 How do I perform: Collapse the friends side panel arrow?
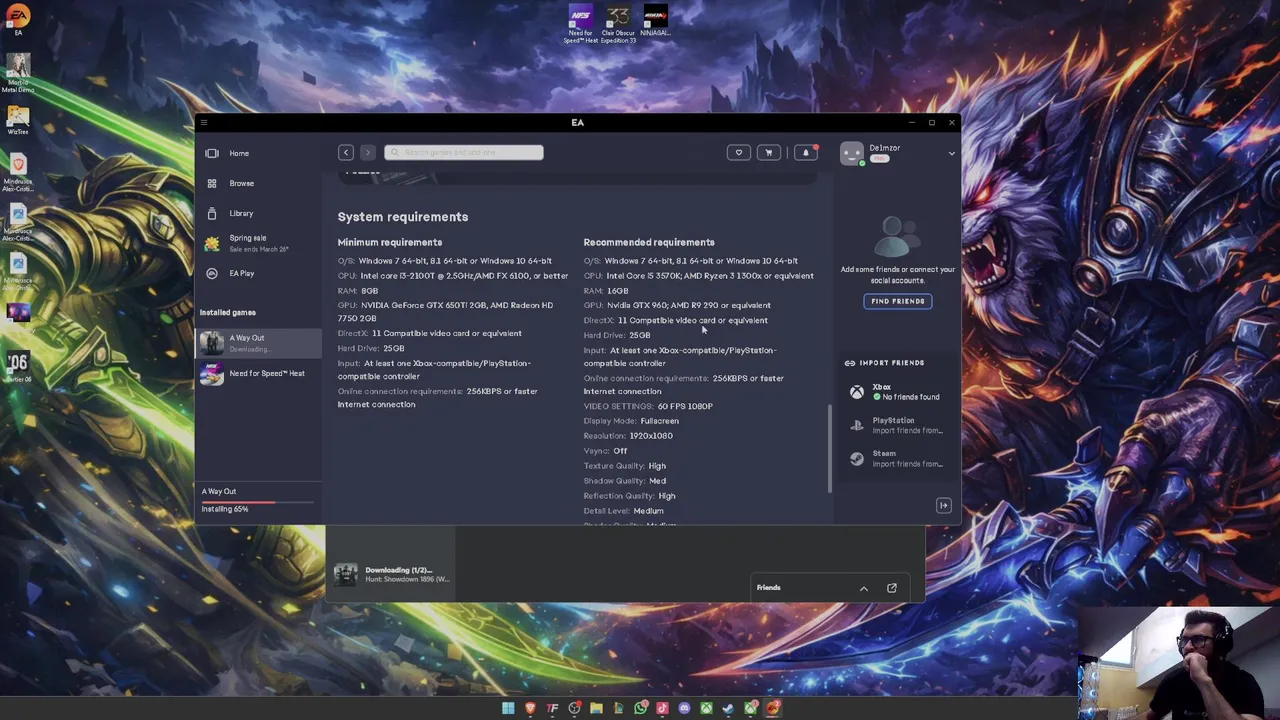point(943,505)
